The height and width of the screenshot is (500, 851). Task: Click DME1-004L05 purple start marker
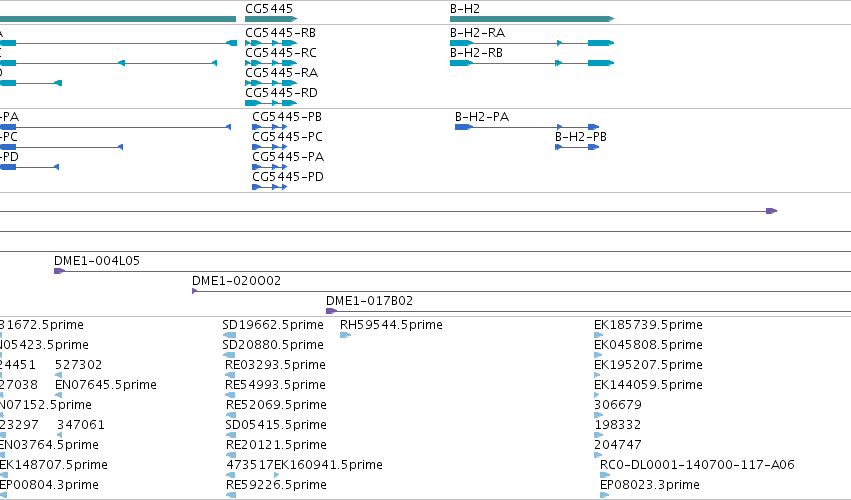tap(59, 271)
